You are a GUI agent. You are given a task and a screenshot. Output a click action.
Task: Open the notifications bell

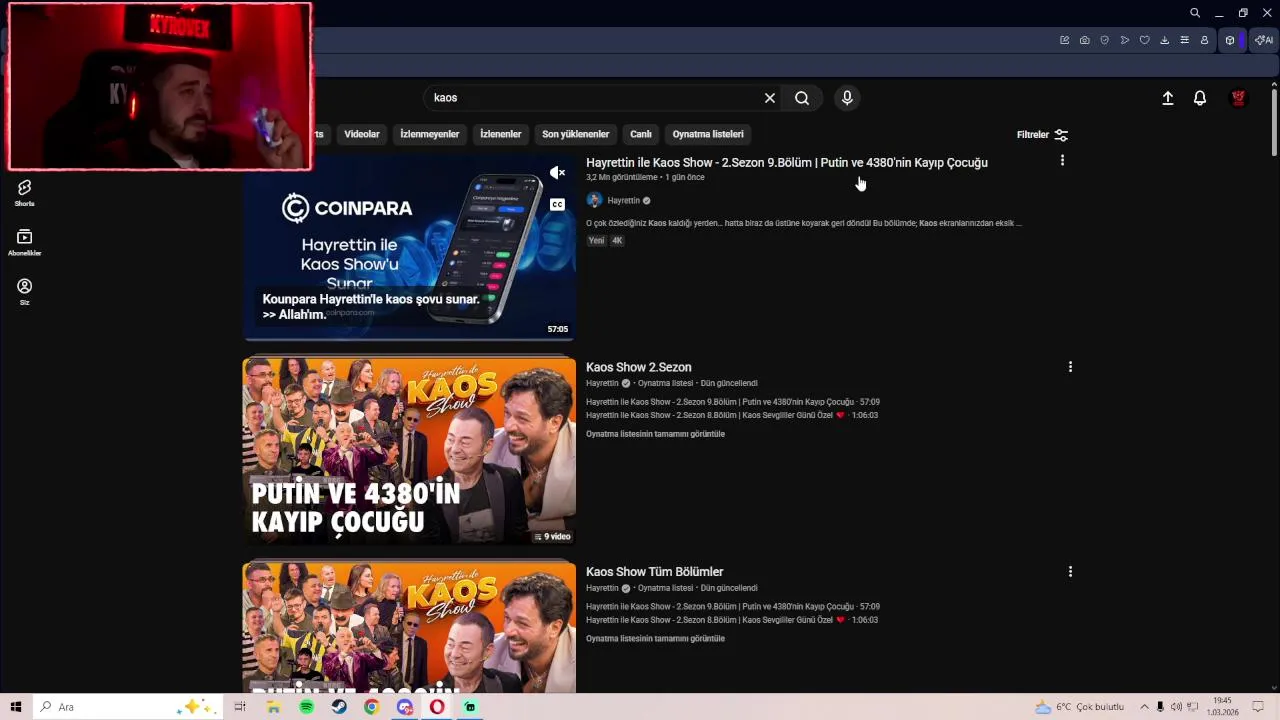click(x=1200, y=98)
